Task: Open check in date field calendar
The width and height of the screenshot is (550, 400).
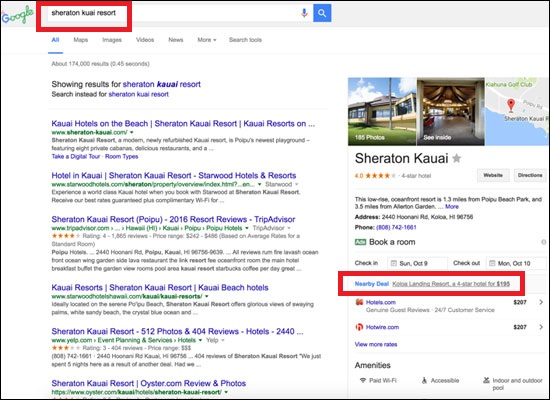Action: click(417, 263)
